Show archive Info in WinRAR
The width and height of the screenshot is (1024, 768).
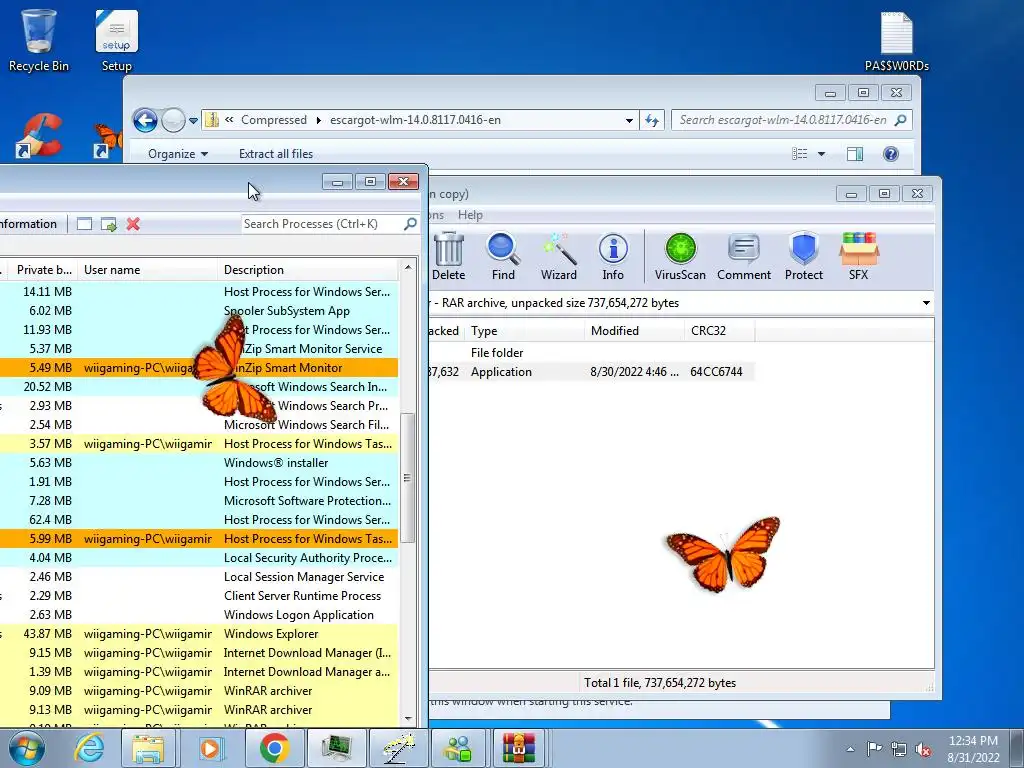pos(613,257)
